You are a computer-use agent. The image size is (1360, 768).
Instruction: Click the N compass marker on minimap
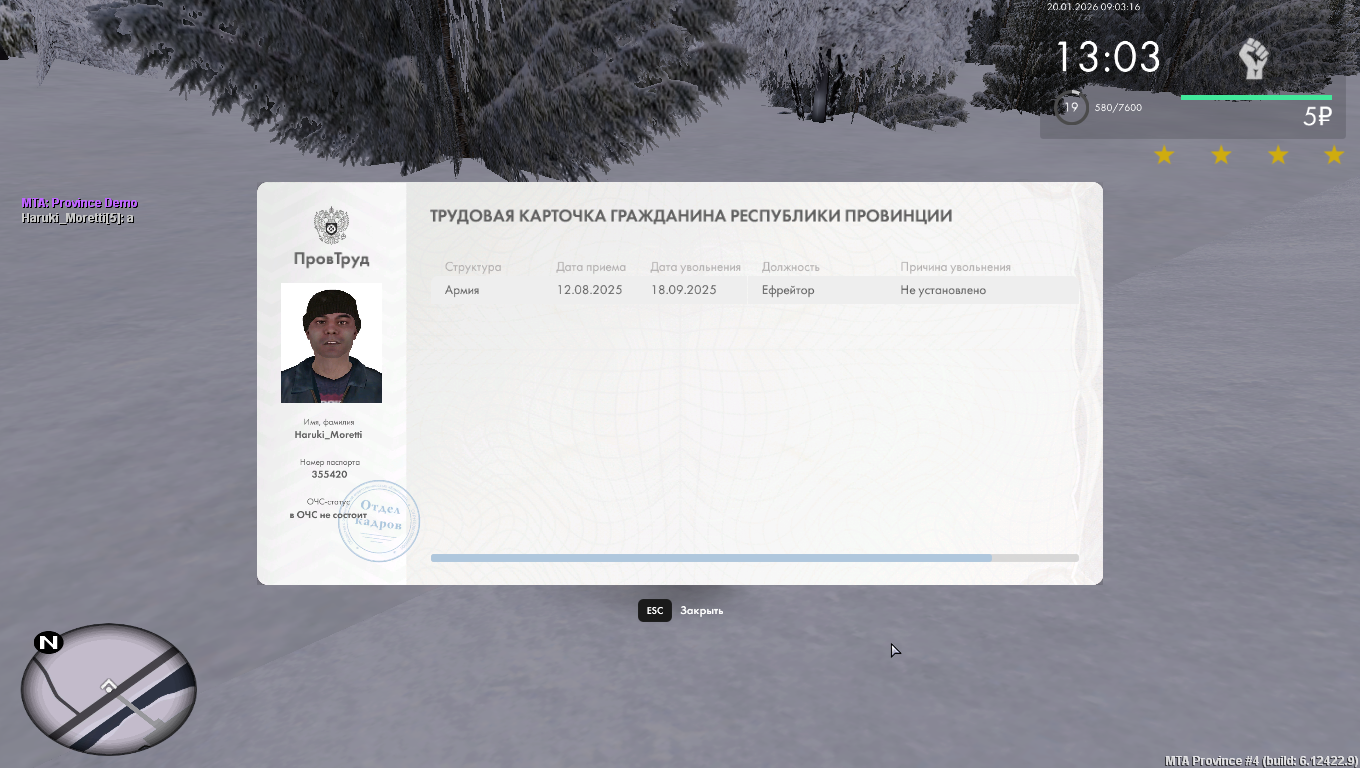pyautogui.click(x=48, y=642)
